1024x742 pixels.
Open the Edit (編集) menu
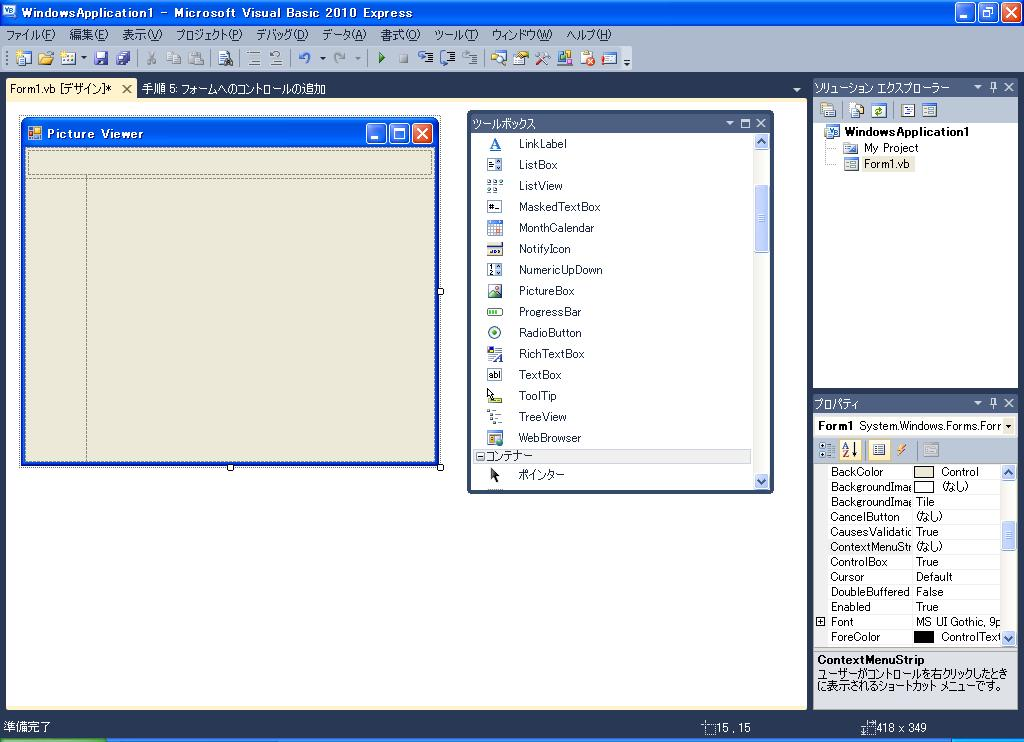tap(89, 35)
